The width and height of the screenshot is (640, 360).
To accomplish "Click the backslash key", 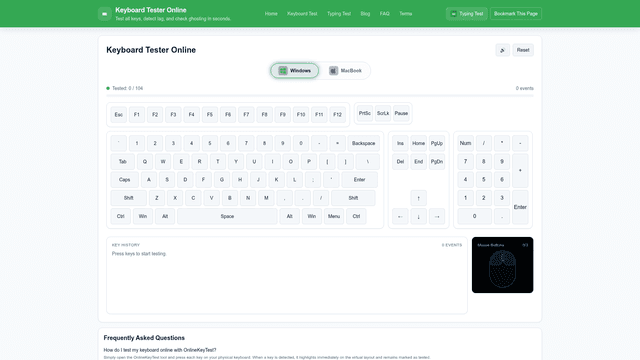I will click(367, 162).
